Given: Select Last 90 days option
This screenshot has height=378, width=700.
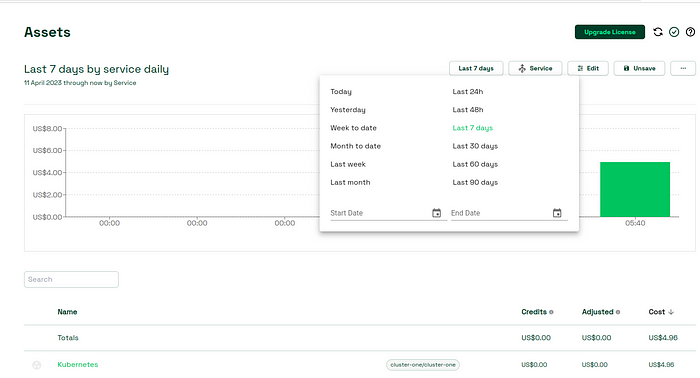Looking at the screenshot, I should (475, 182).
